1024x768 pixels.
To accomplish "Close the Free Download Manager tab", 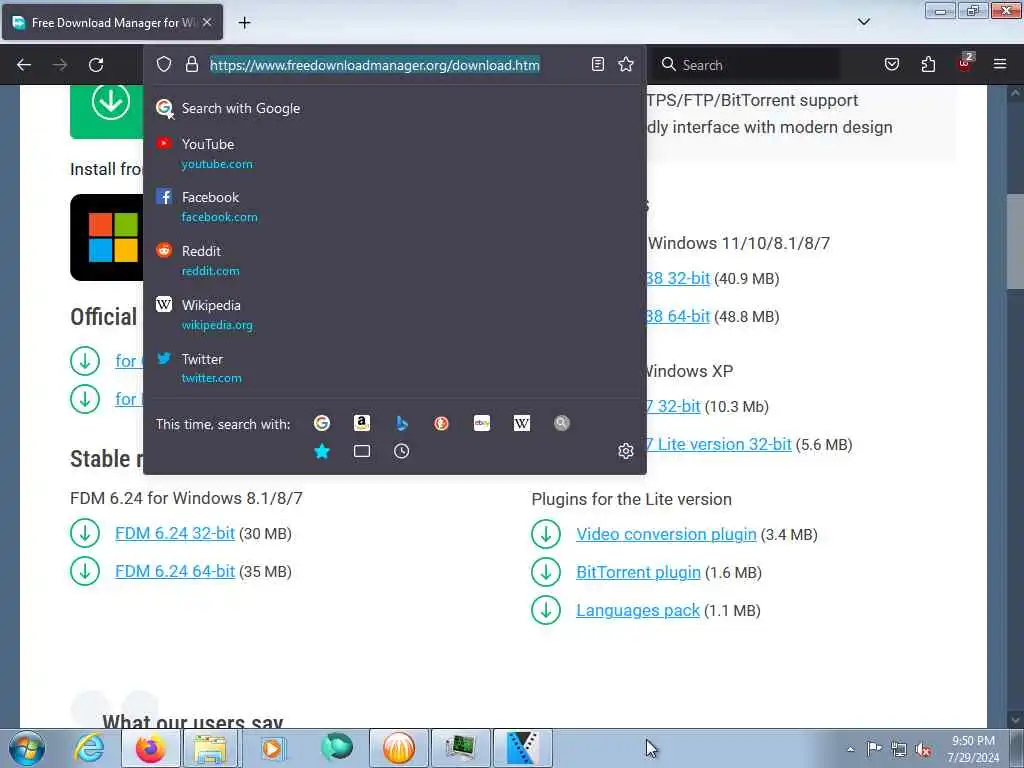I will pos(206,22).
